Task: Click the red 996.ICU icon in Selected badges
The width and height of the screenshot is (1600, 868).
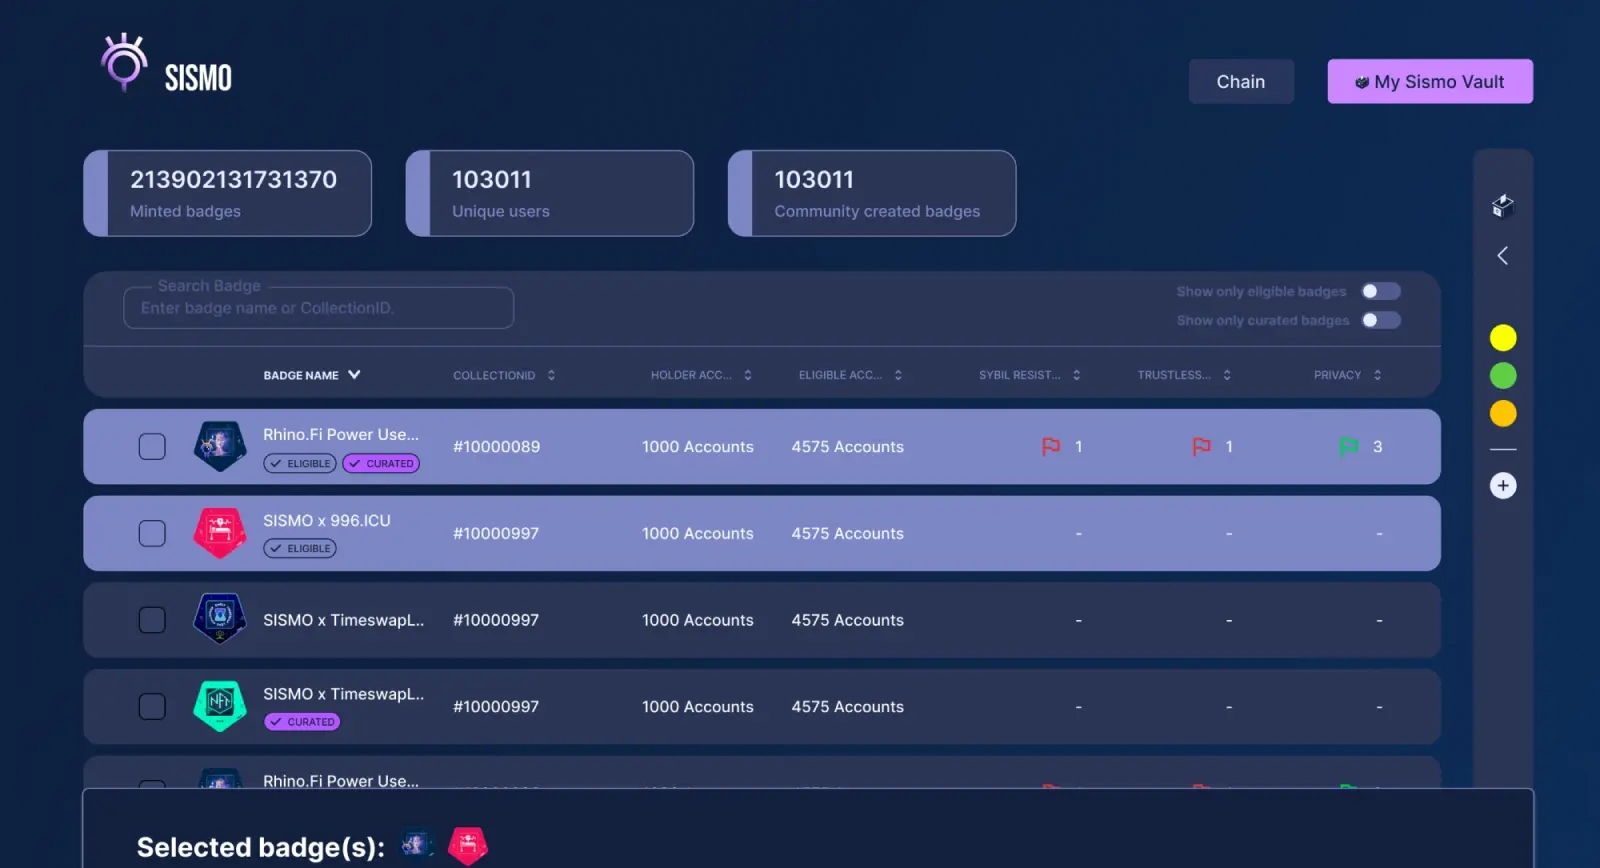Action: tap(468, 846)
